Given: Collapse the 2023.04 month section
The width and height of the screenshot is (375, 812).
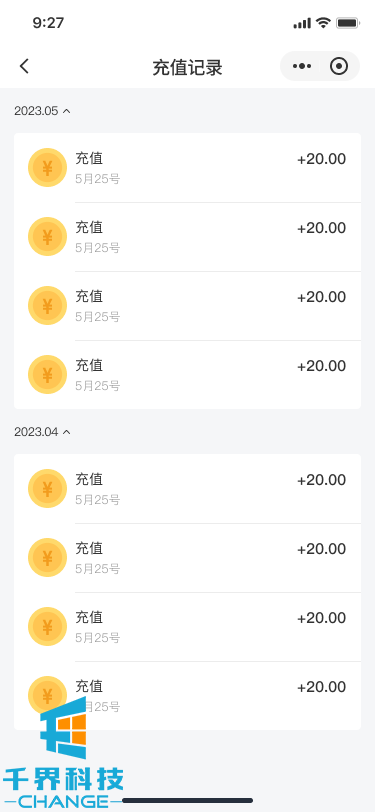Looking at the screenshot, I should tap(42, 432).
